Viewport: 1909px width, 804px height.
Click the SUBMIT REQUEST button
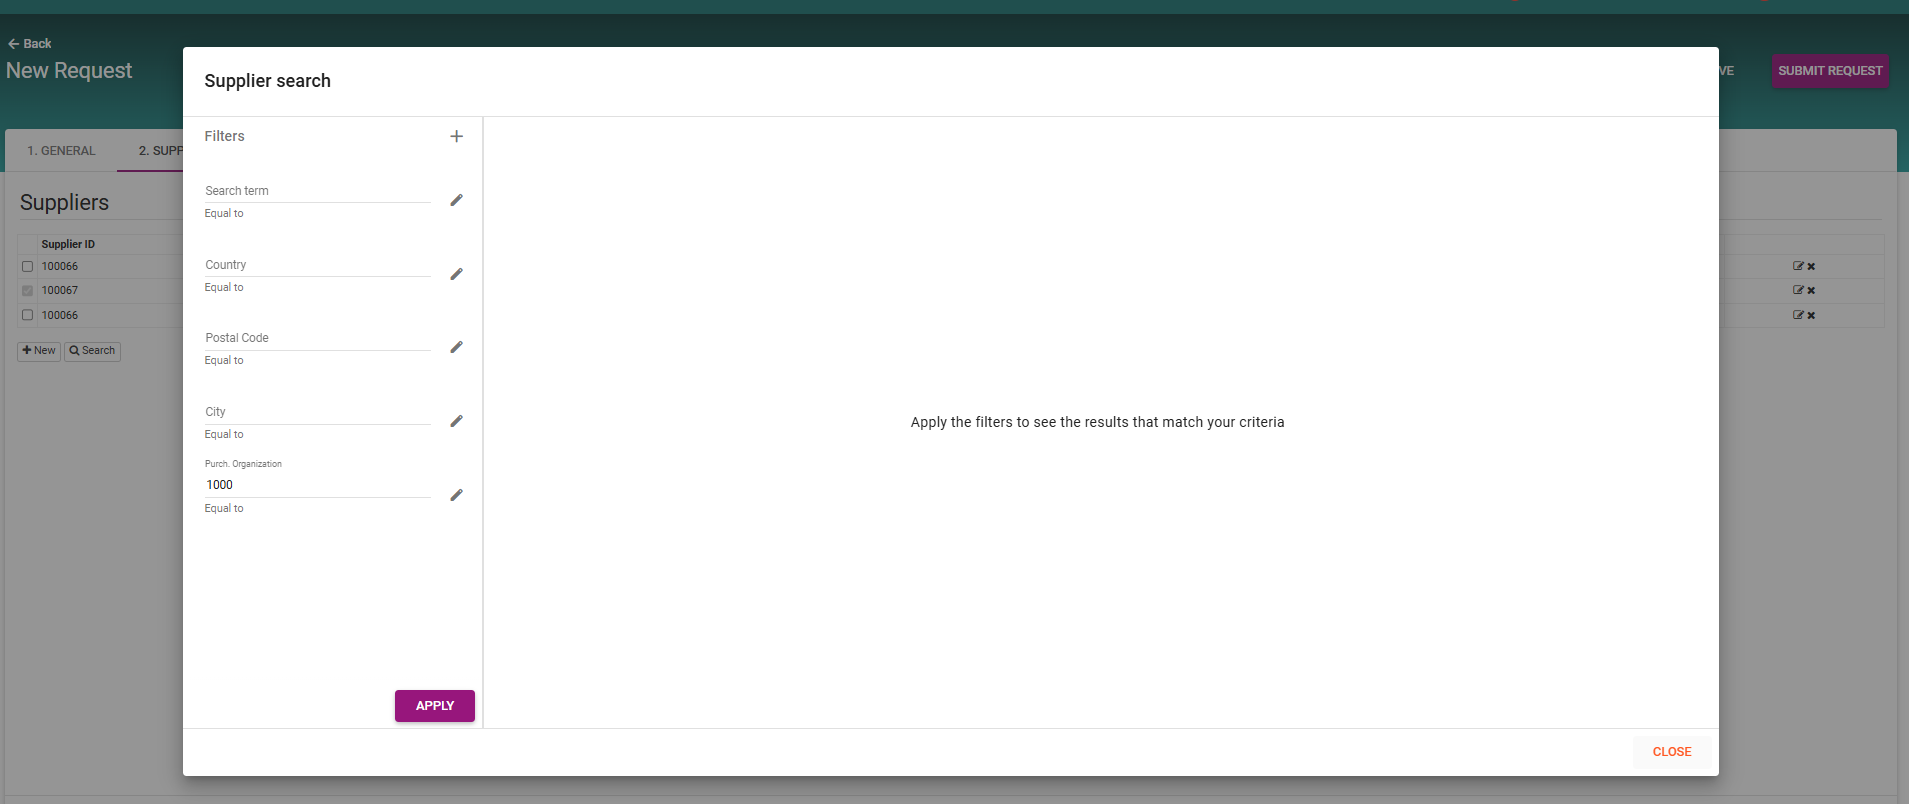1830,71
